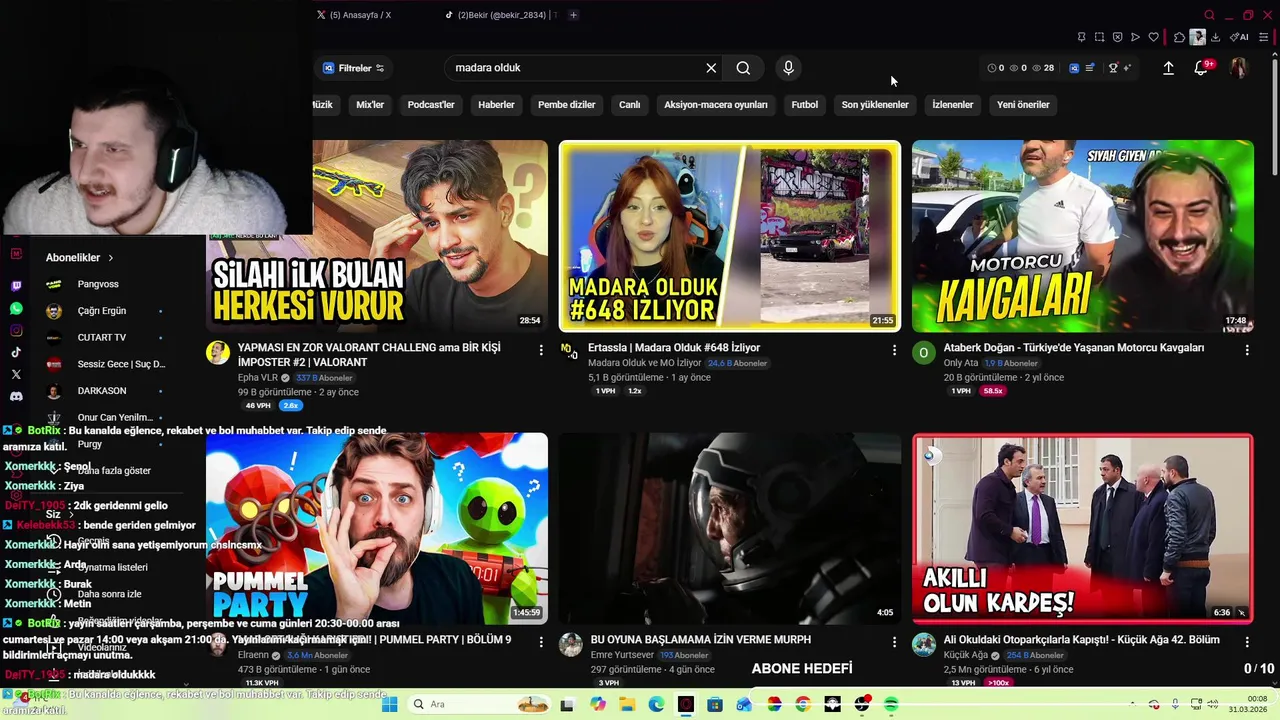Open options menu for Küçük Ağa video
This screenshot has width=1280, height=720.
(1247, 642)
